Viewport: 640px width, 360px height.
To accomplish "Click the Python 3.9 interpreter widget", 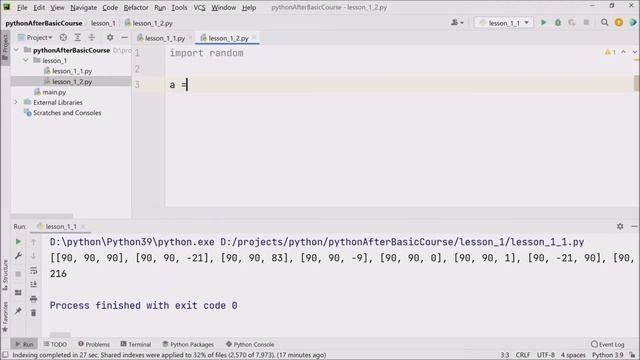I will pos(608,355).
